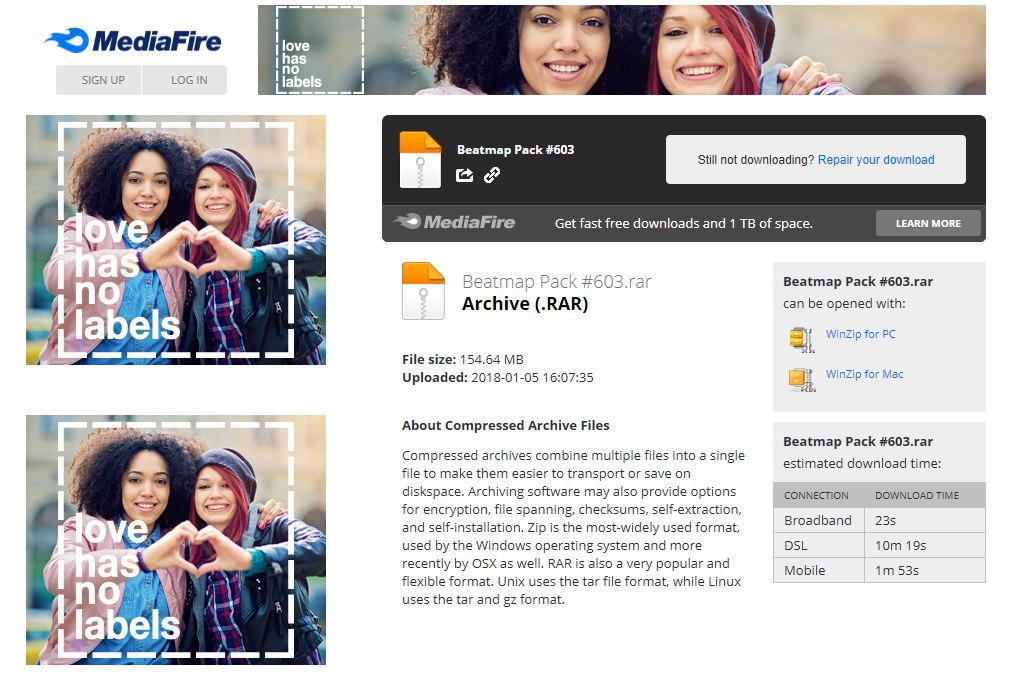Click the top banner love has no labels ad
This screenshot has width=1012, height=679.
(x=622, y=50)
